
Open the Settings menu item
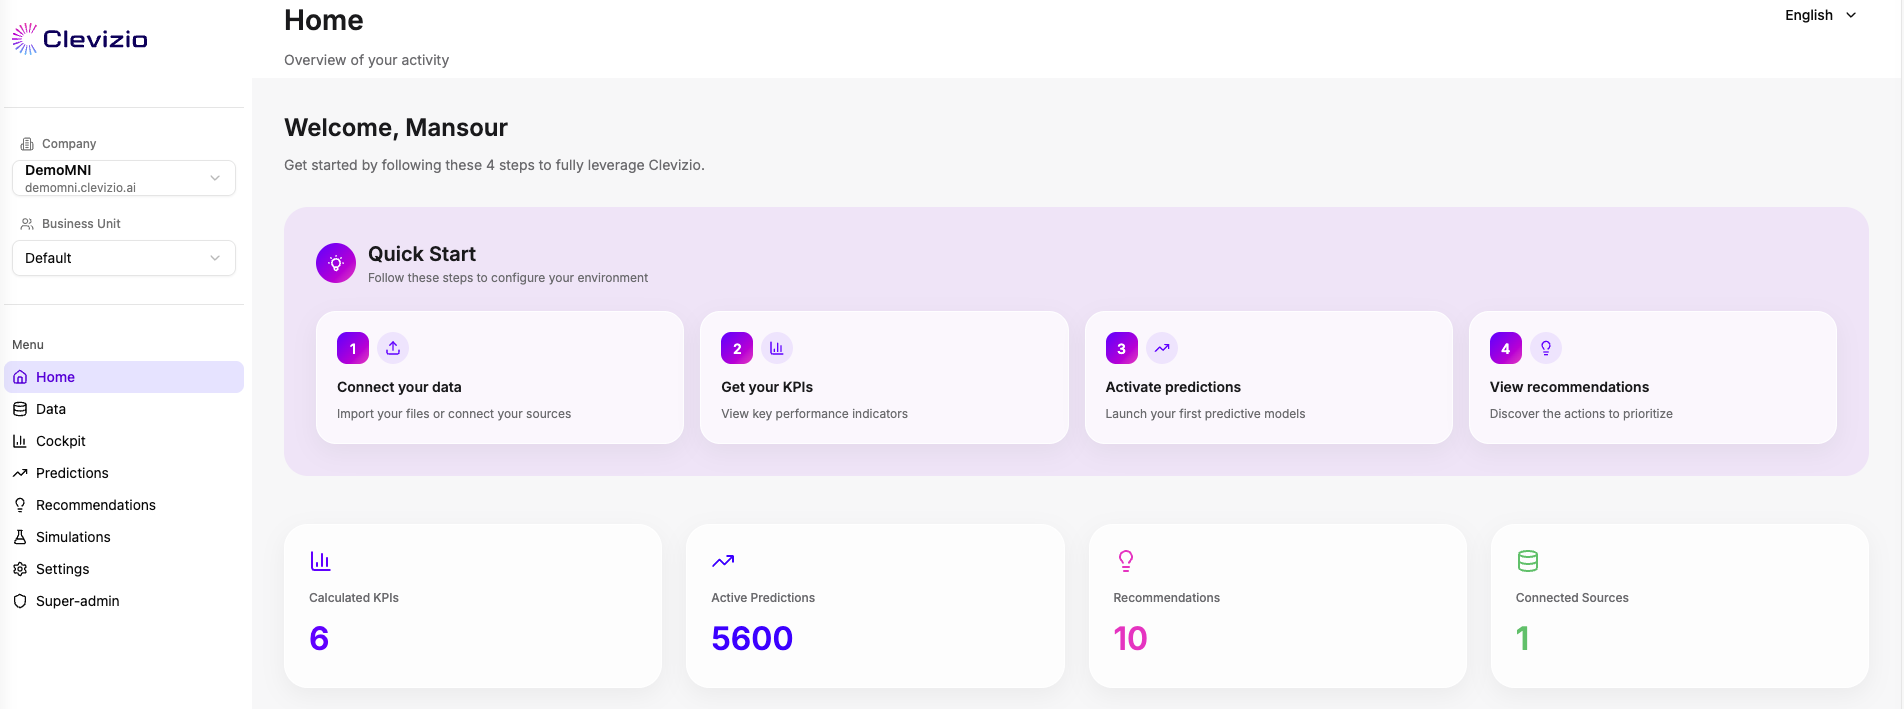click(x=62, y=569)
